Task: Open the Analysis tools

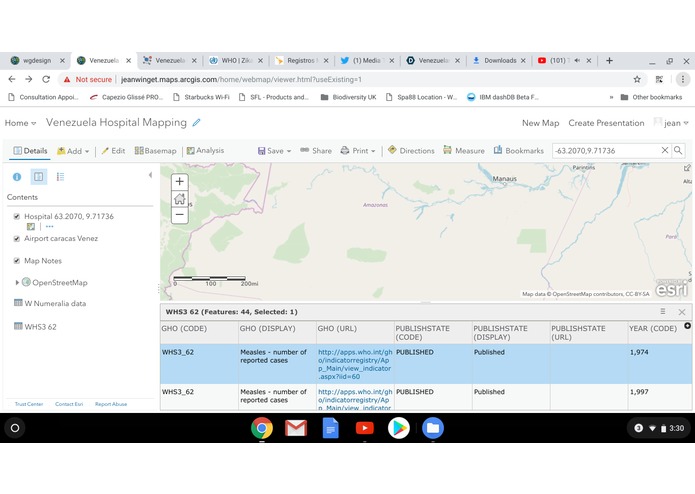Action: click(x=205, y=151)
